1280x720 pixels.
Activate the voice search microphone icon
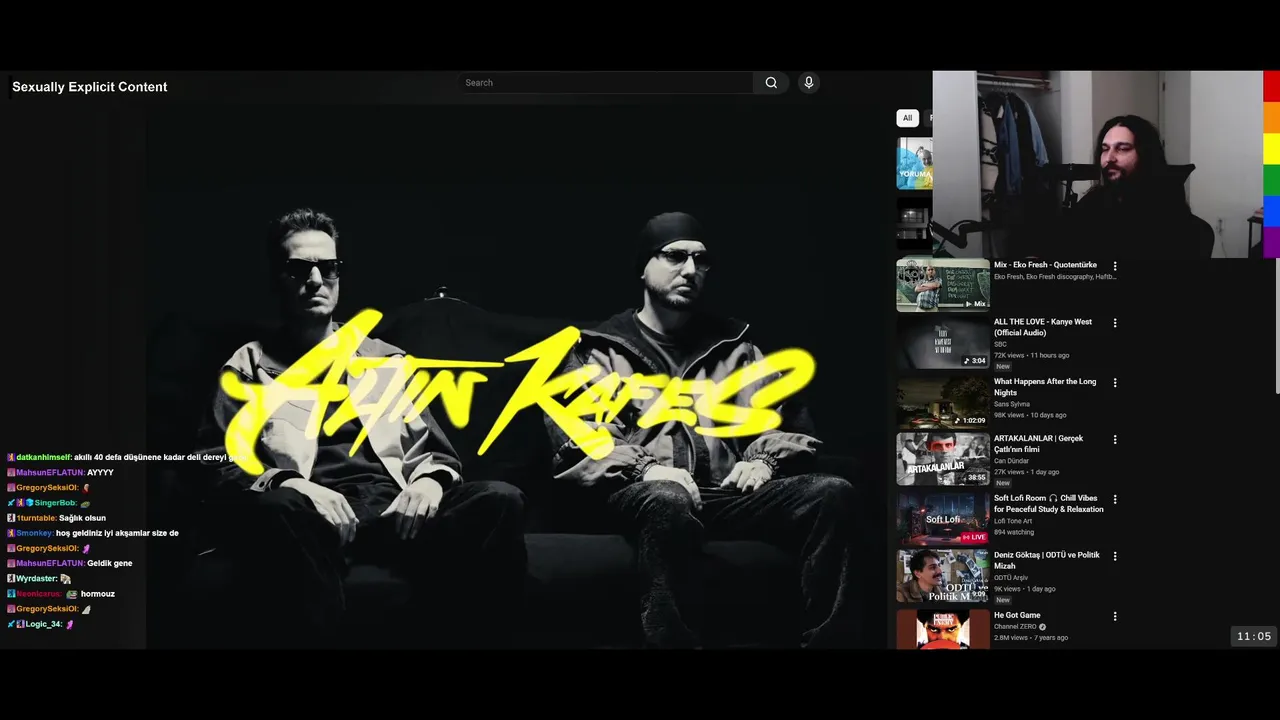[809, 83]
